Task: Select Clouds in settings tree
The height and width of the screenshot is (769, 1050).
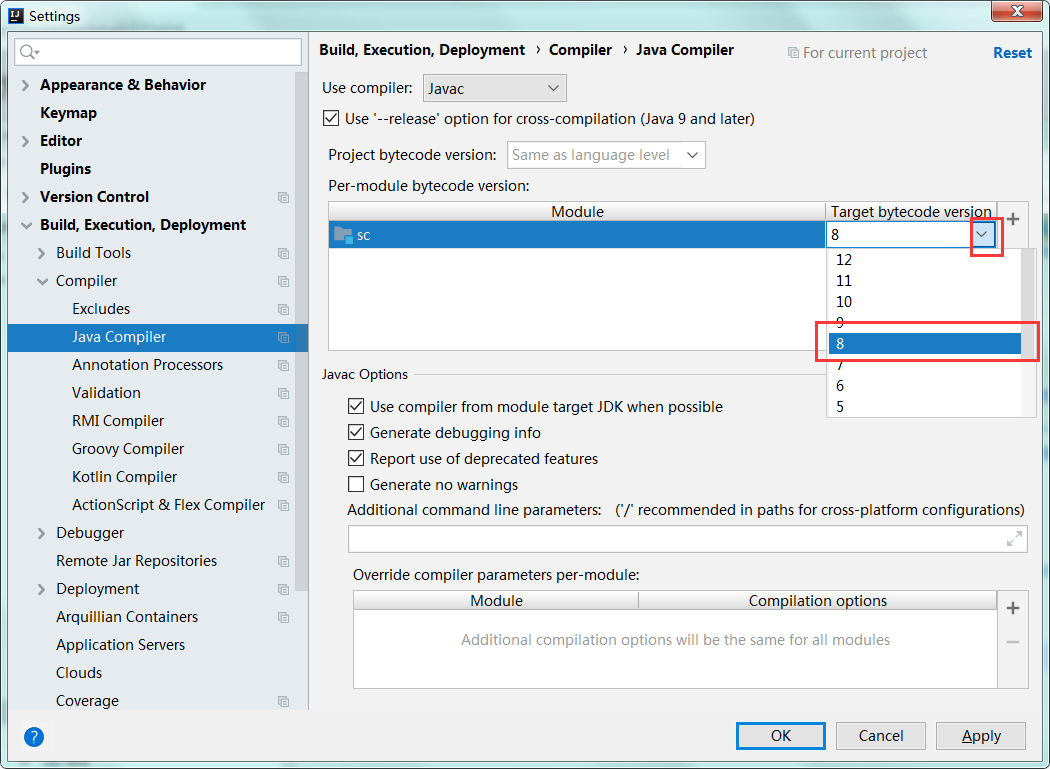Action: [79, 673]
